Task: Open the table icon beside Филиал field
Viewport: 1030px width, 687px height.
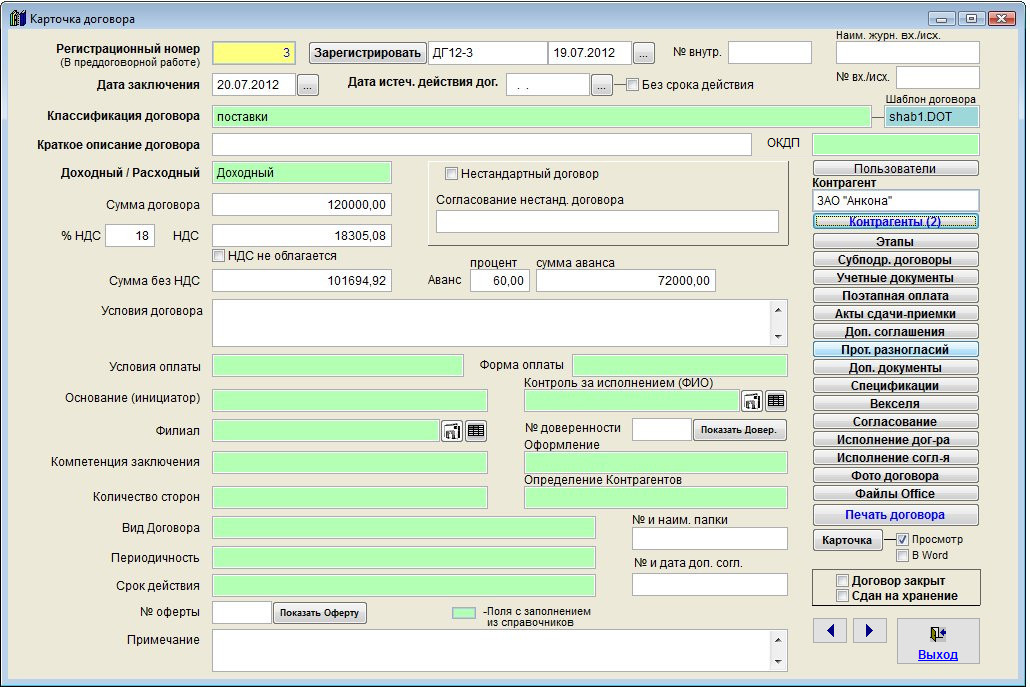Action: pos(476,431)
